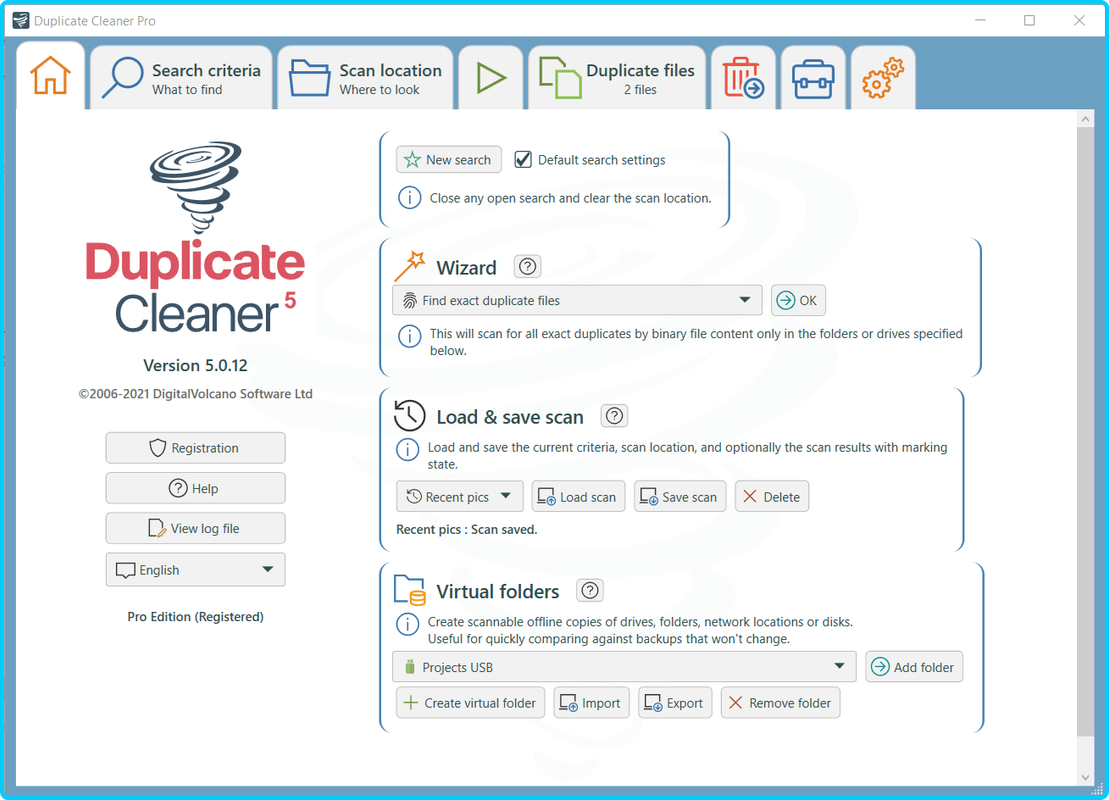Open Help from the left panel
Screen dimensions: 1109x800
195,488
